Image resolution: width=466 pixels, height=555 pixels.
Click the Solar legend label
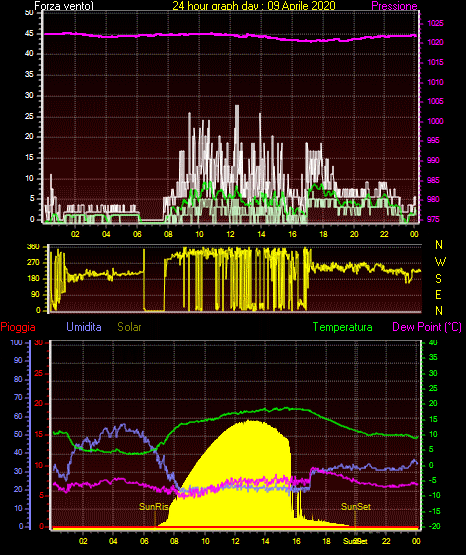(129, 327)
